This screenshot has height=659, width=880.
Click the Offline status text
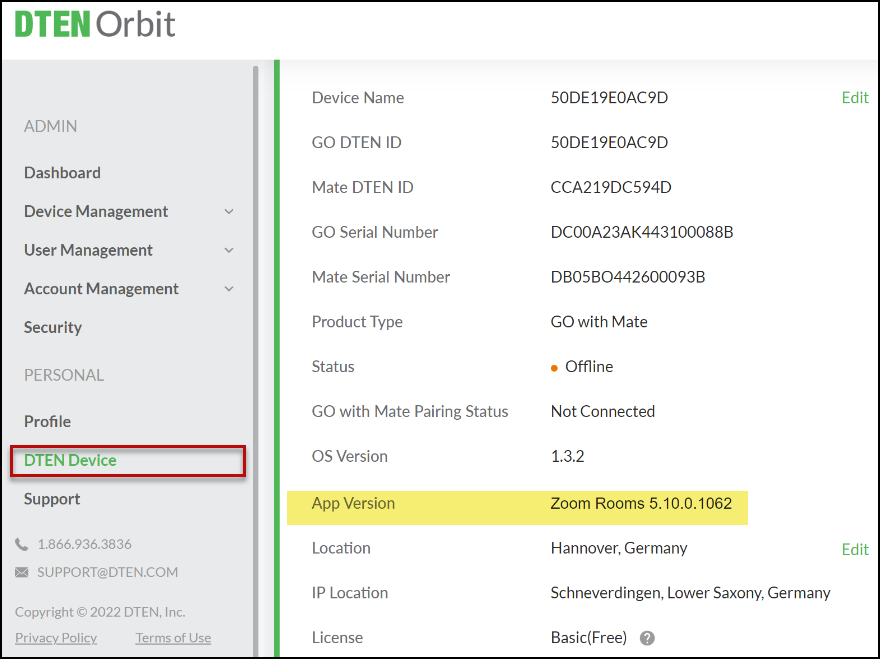coord(589,367)
